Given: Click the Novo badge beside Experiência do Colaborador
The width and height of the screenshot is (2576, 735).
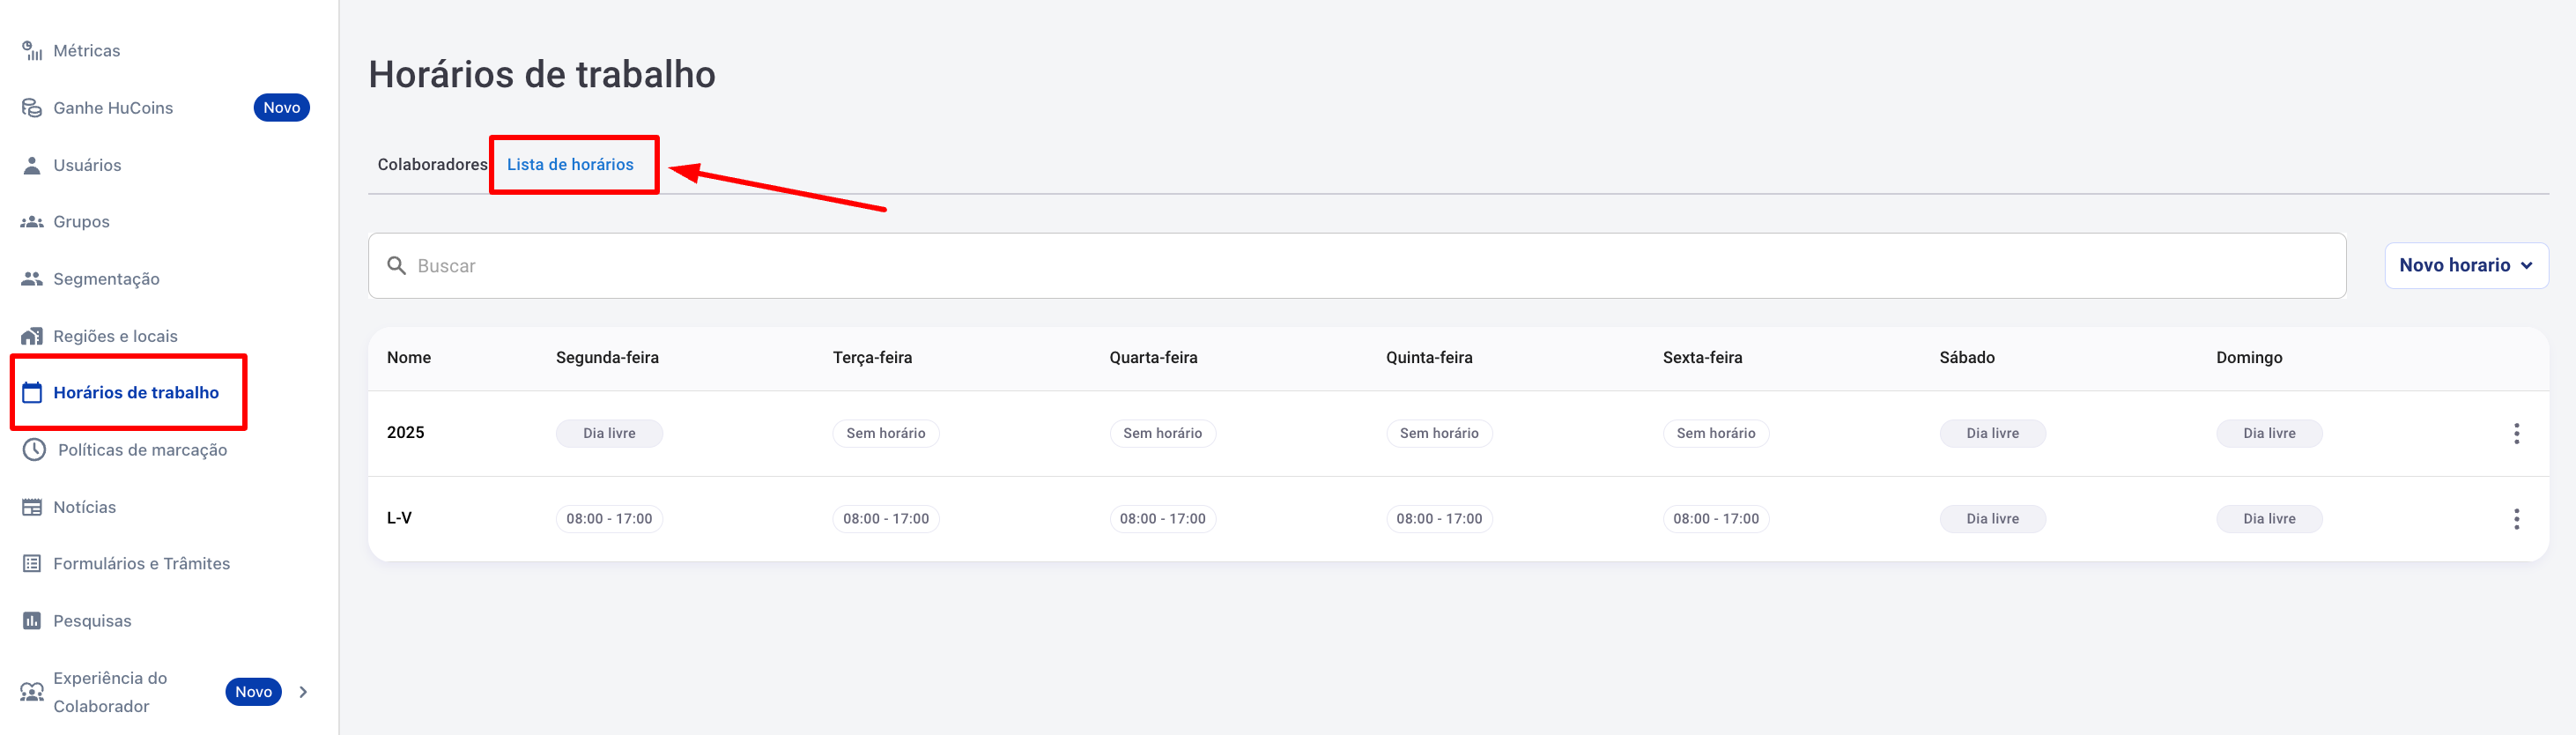Looking at the screenshot, I should (x=254, y=692).
